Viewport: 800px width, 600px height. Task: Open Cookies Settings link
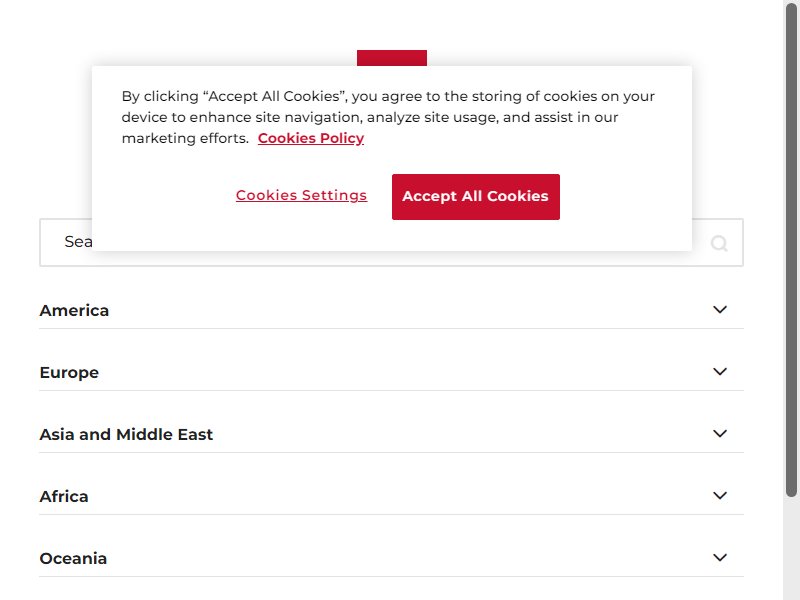click(302, 195)
